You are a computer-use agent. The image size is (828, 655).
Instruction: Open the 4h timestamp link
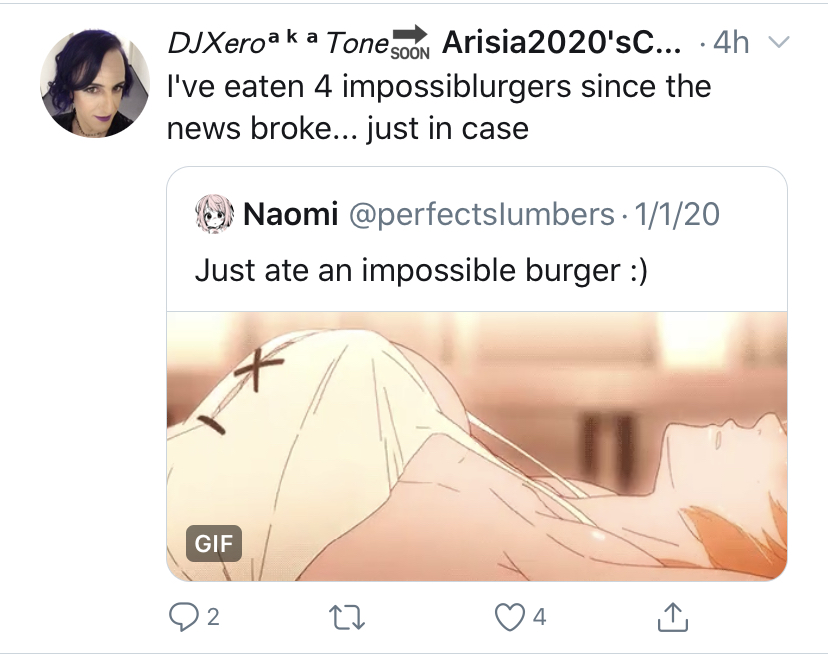[x=731, y=42]
